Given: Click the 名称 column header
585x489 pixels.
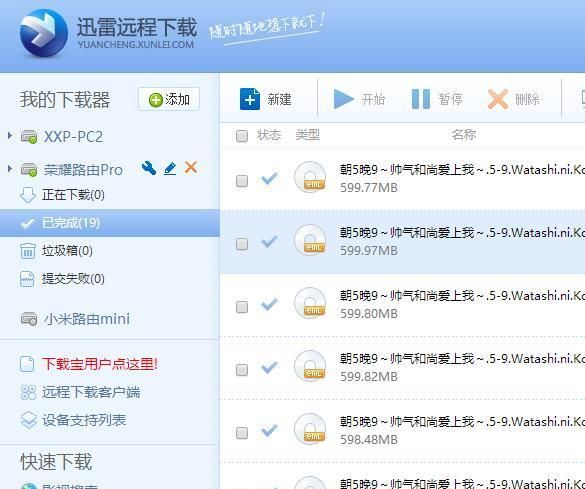Looking at the screenshot, I should [464, 135].
